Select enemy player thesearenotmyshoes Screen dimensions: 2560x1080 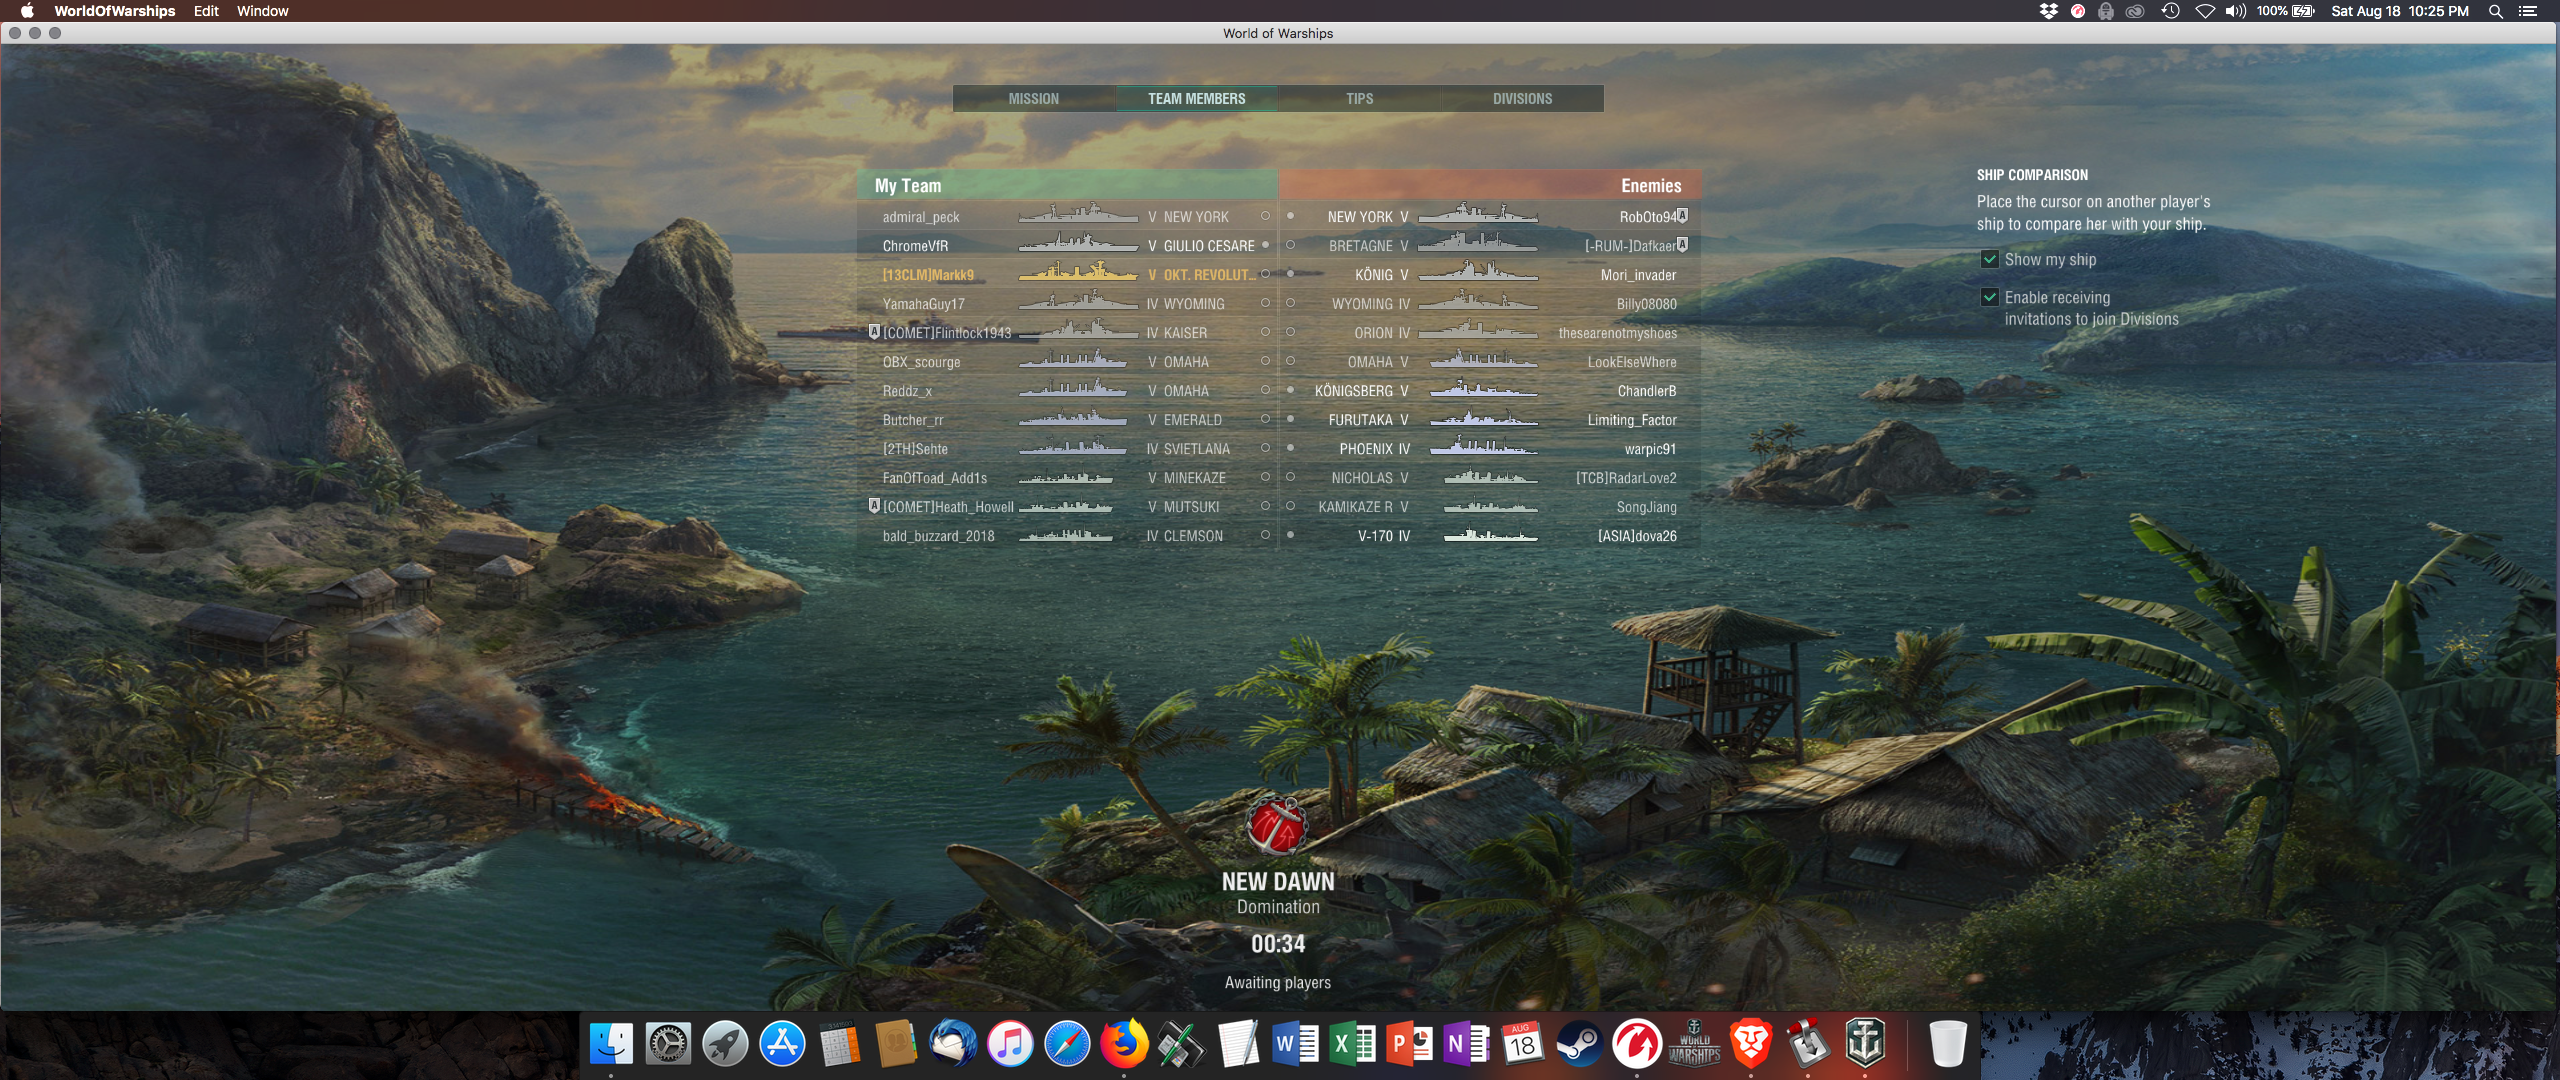(x=1617, y=333)
